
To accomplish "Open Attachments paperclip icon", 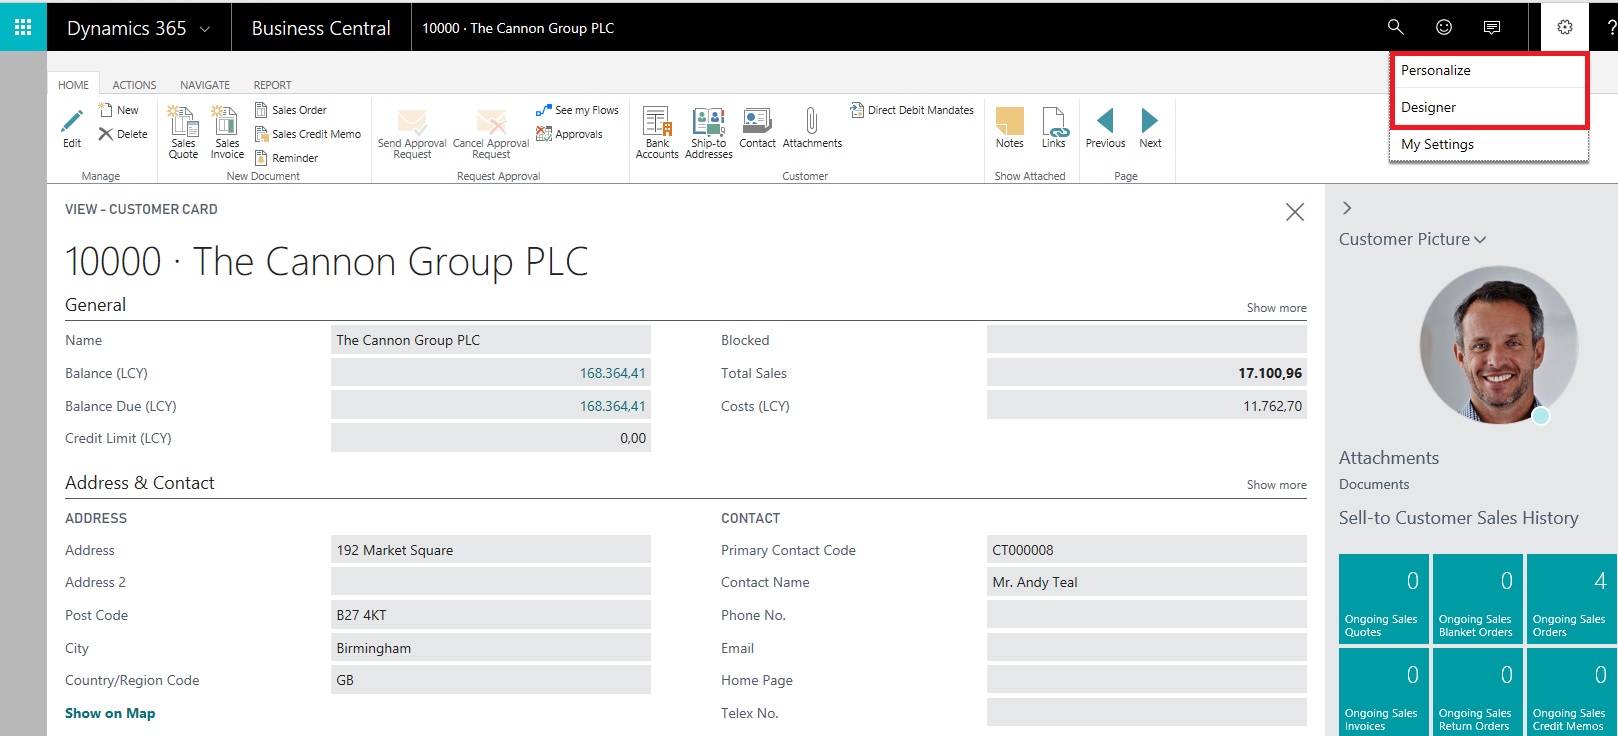I will (x=812, y=121).
